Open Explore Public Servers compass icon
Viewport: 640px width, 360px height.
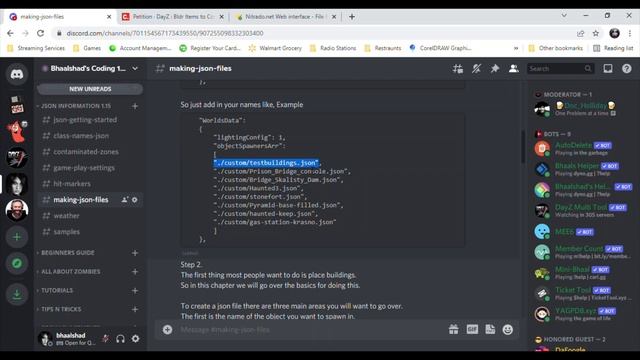point(17,263)
